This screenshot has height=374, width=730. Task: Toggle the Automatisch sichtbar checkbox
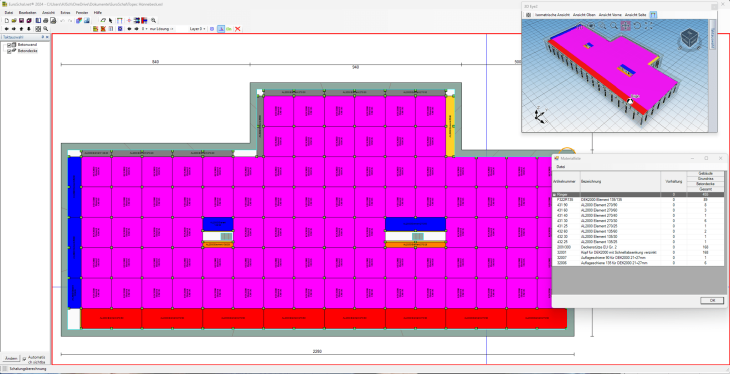click(24, 359)
